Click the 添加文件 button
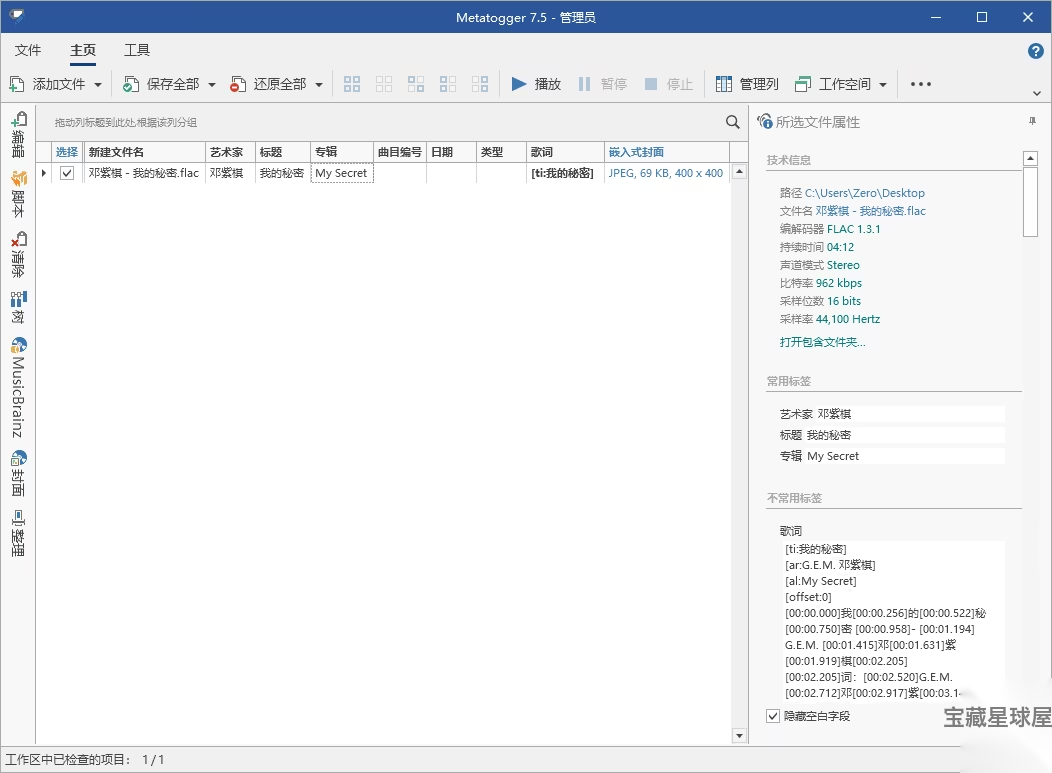This screenshot has width=1052, height=773. tap(47, 84)
